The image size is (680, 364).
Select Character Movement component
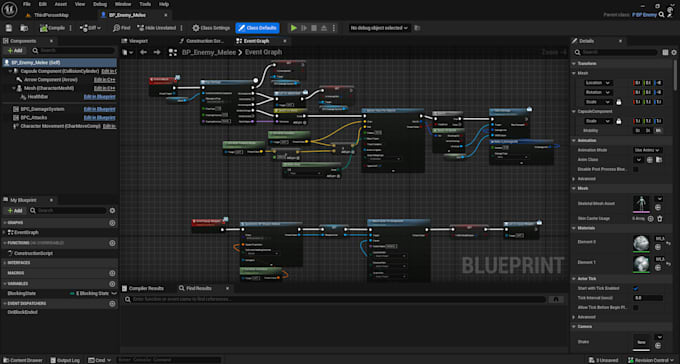[x=61, y=126]
